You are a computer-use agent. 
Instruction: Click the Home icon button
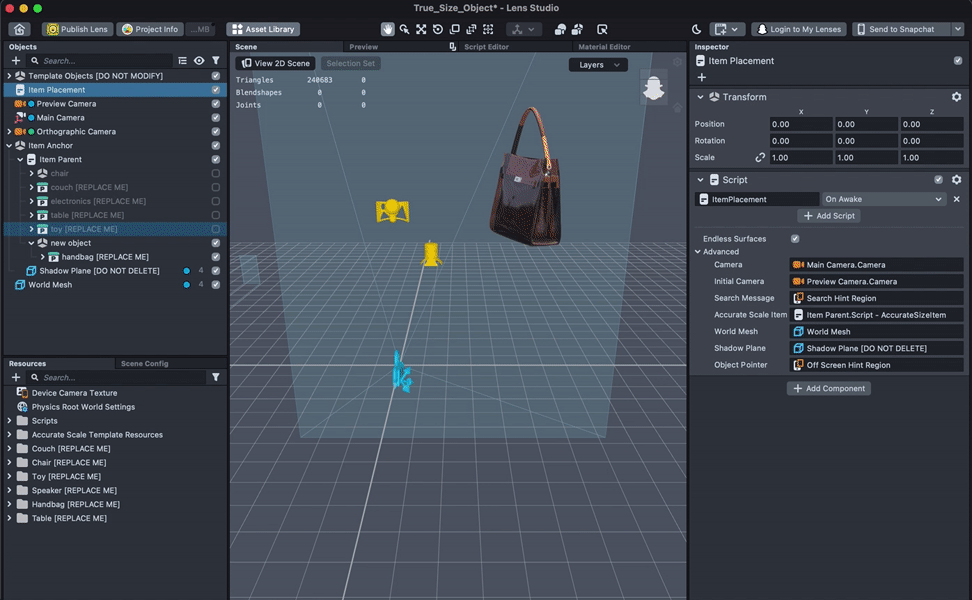[19, 30]
